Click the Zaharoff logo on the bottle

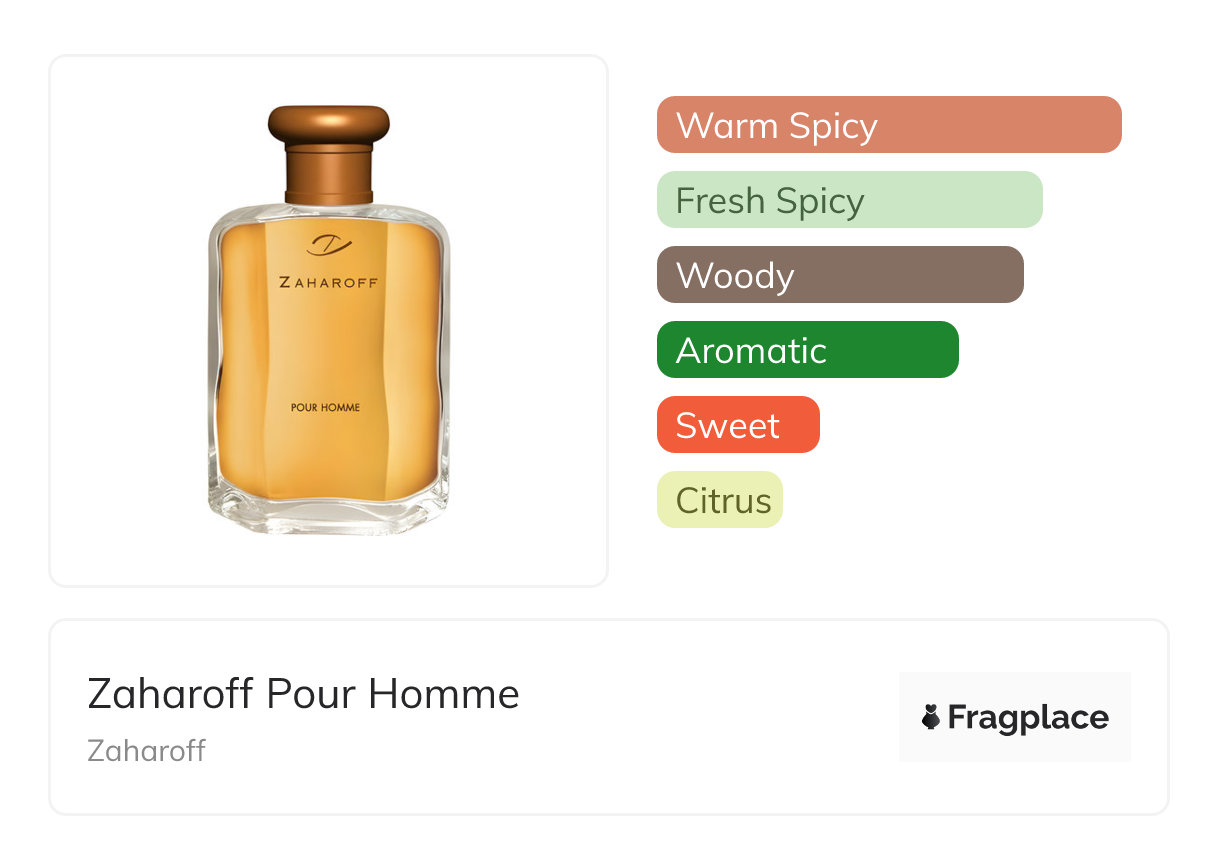[x=328, y=245]
